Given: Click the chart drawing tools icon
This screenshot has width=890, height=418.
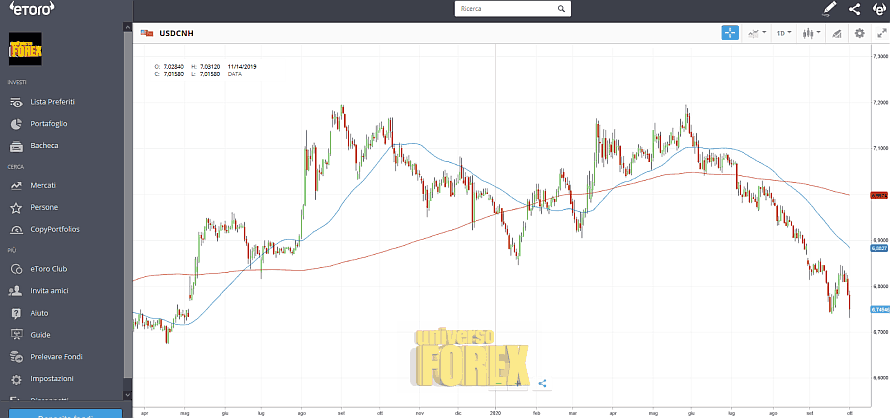Looking at the screenshot, I should click(x=836, y=33).
